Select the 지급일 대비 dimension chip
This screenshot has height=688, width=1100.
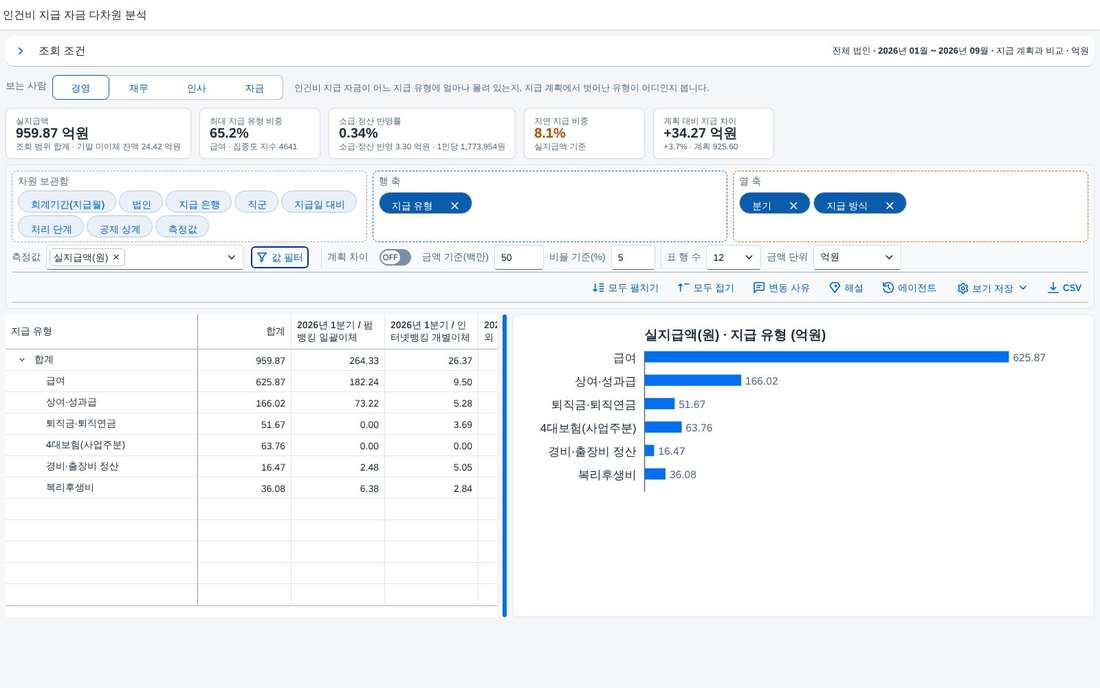319,204
